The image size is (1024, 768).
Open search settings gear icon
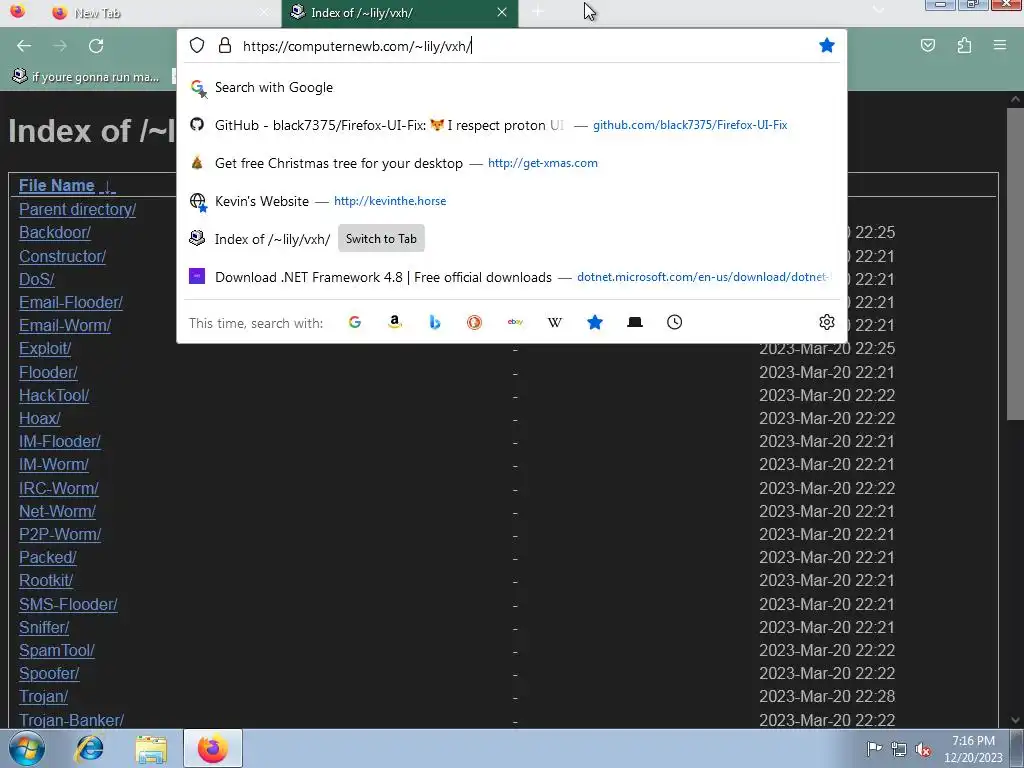[827, 322]
